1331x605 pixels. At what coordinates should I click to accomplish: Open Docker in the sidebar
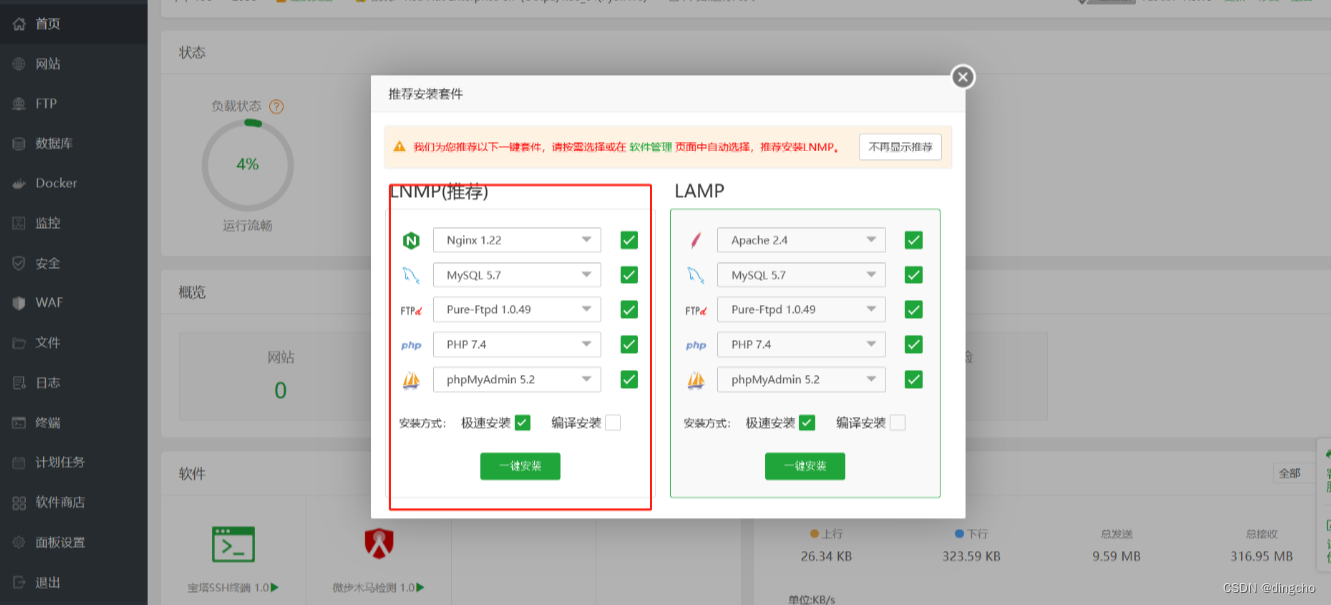tap(74, 183)
